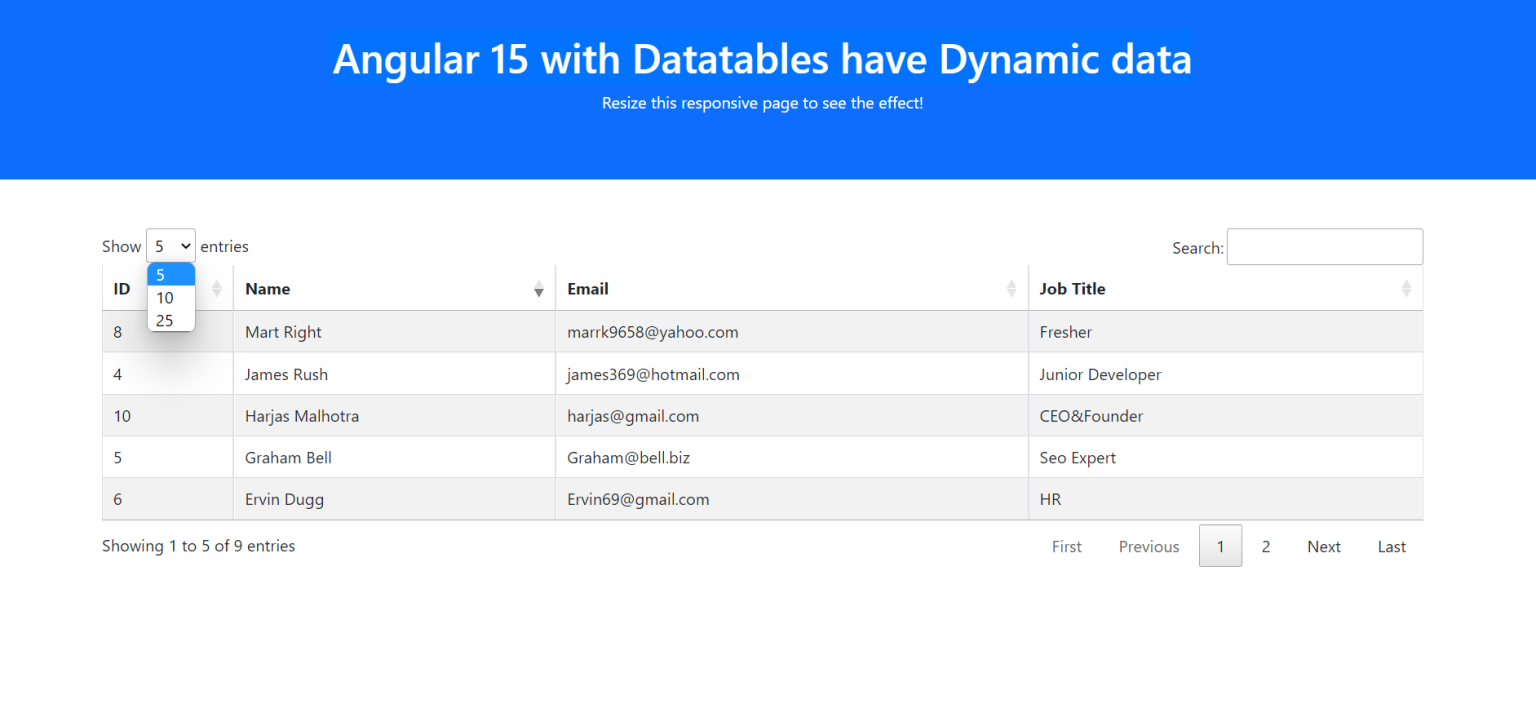Open the Show entries dropdown

(171, 246)
